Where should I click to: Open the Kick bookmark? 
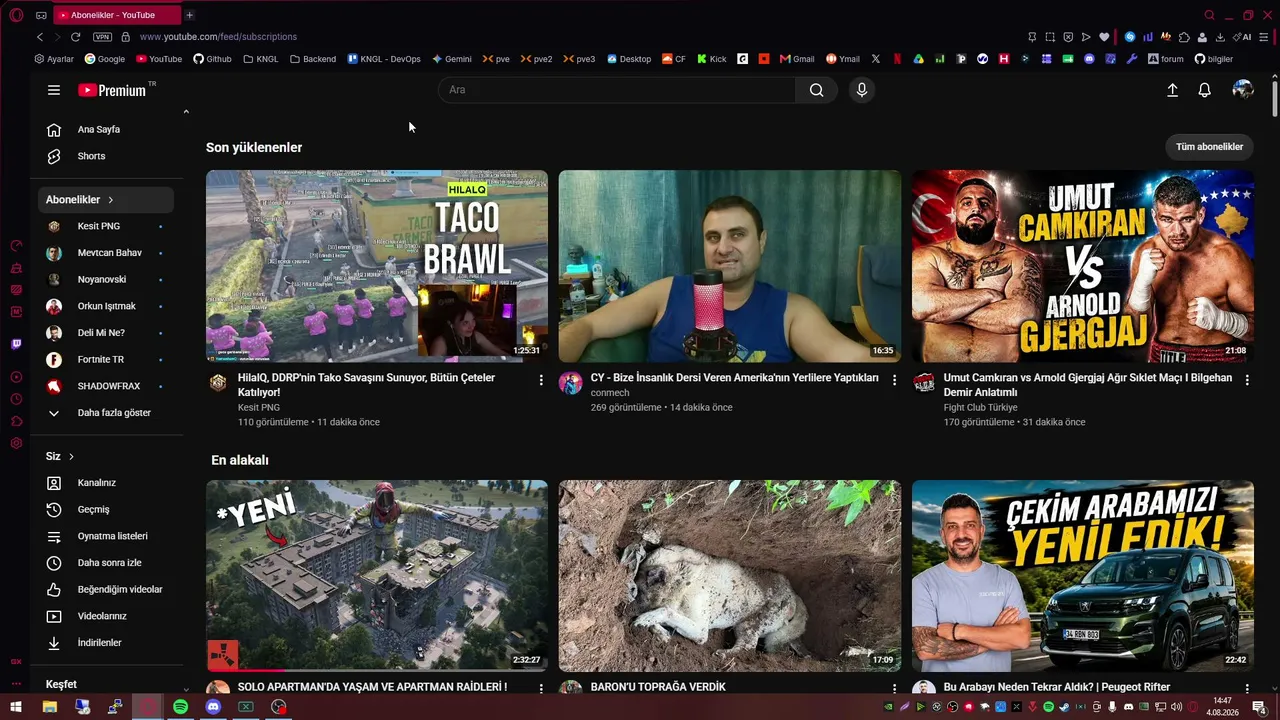click(712, 59)
